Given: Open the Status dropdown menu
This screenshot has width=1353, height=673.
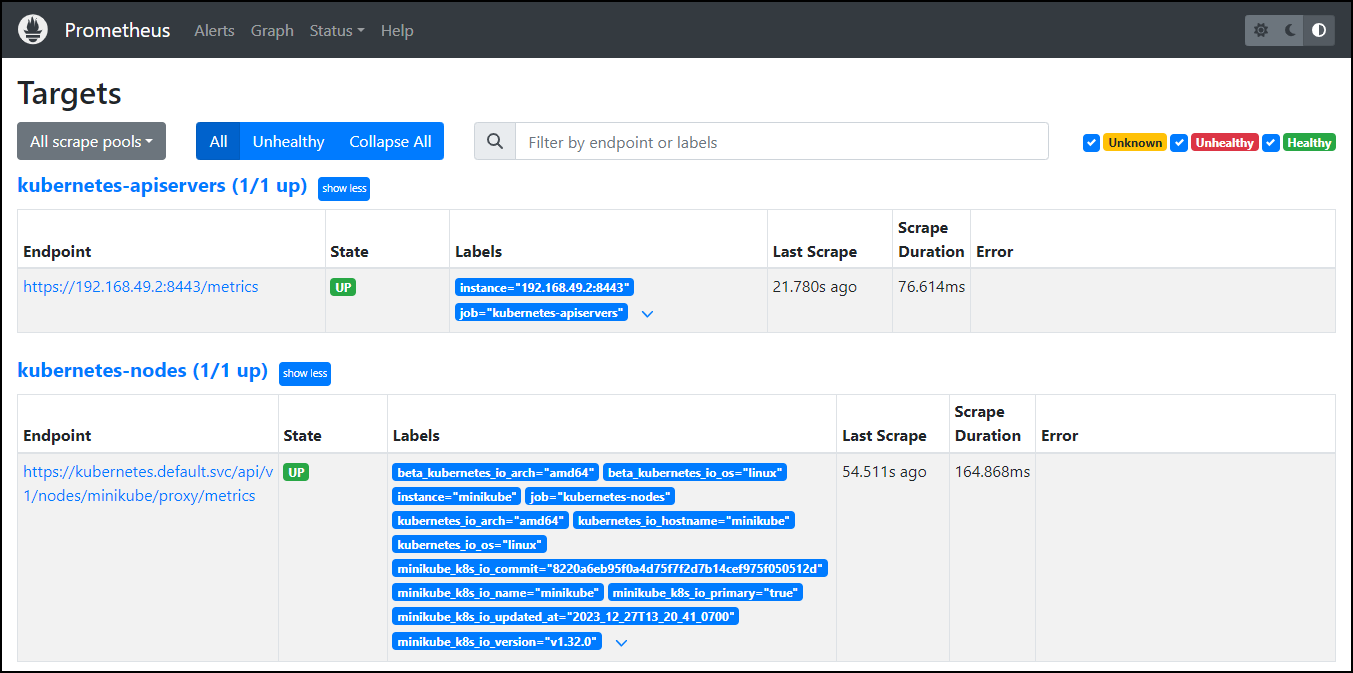Looking at the screenshot, I should 337,31.
